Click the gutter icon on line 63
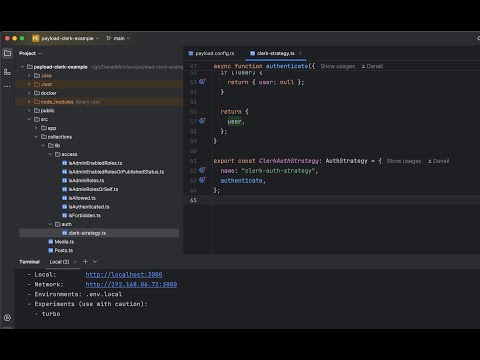Screen dimensions: 480x360 click(x=202, y=180)
